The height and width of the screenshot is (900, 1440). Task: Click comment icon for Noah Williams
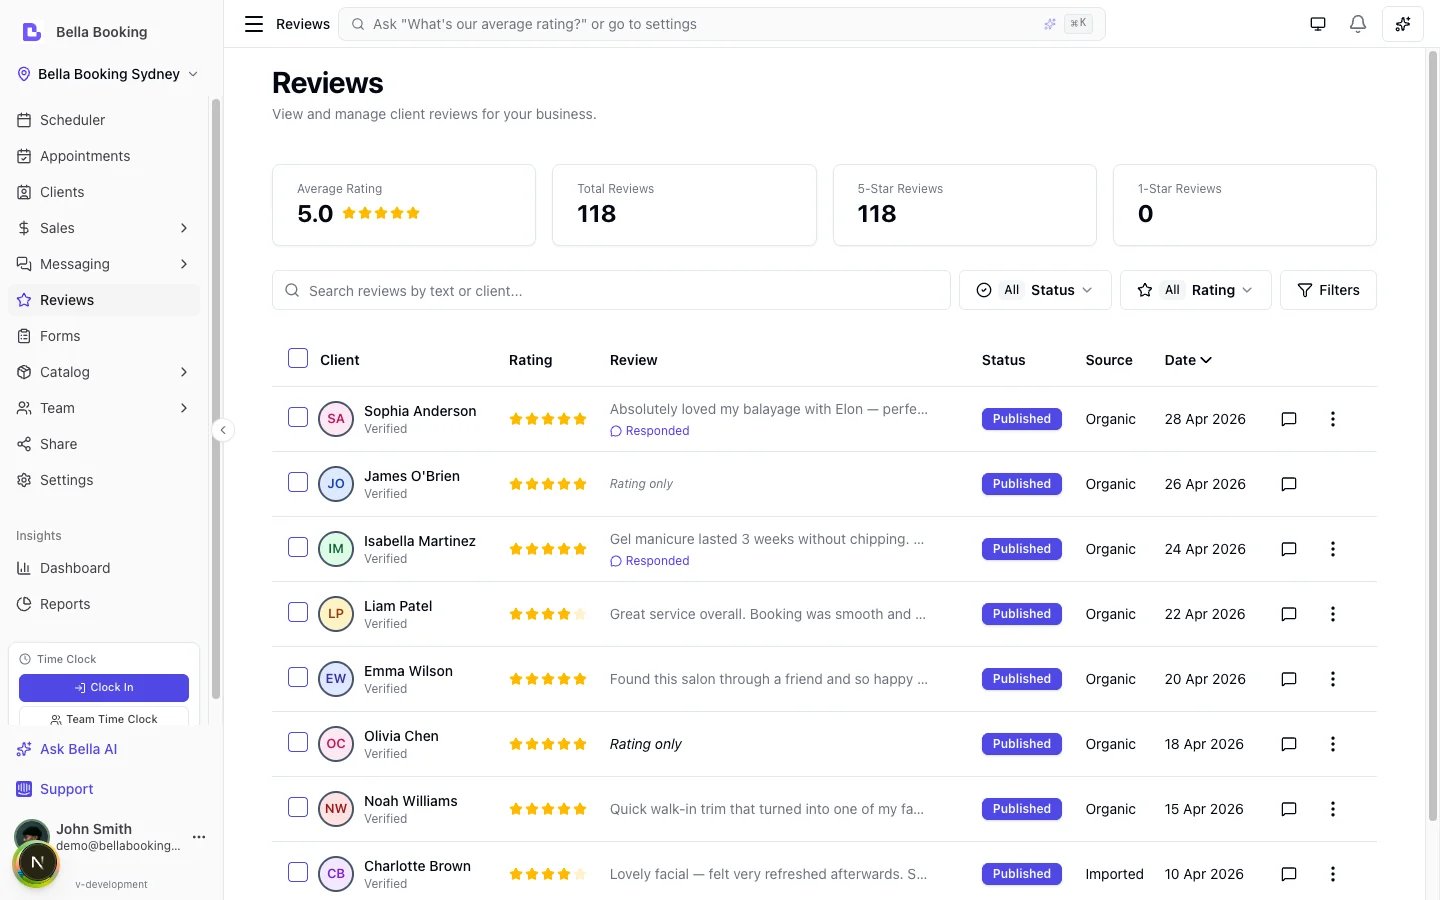pyautogui.click(x=1289, y=809)
